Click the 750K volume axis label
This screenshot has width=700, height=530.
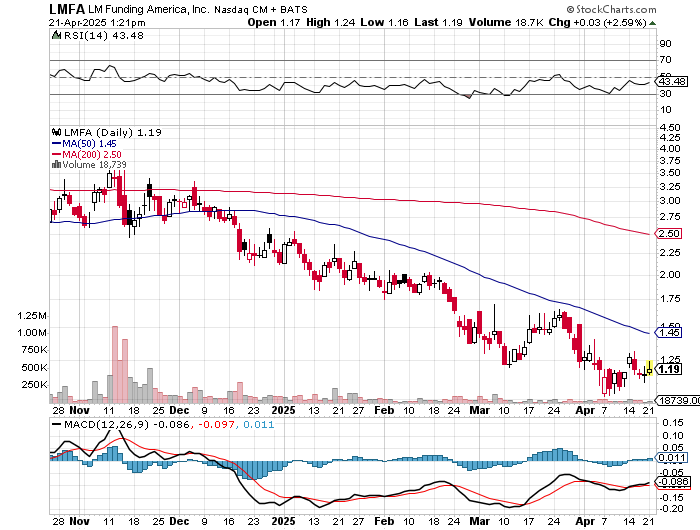click(x=34, y=350)
